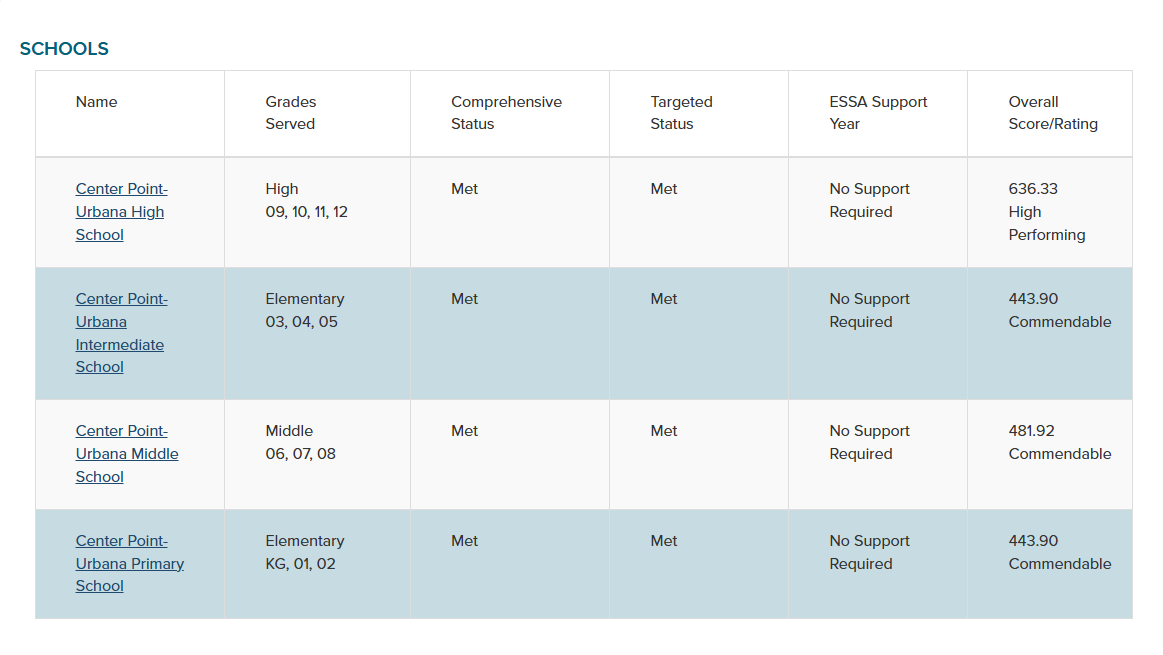Click the SCHOOLS section heading
This screenshot has height=655, width=1163.
(x=64, y=49)
